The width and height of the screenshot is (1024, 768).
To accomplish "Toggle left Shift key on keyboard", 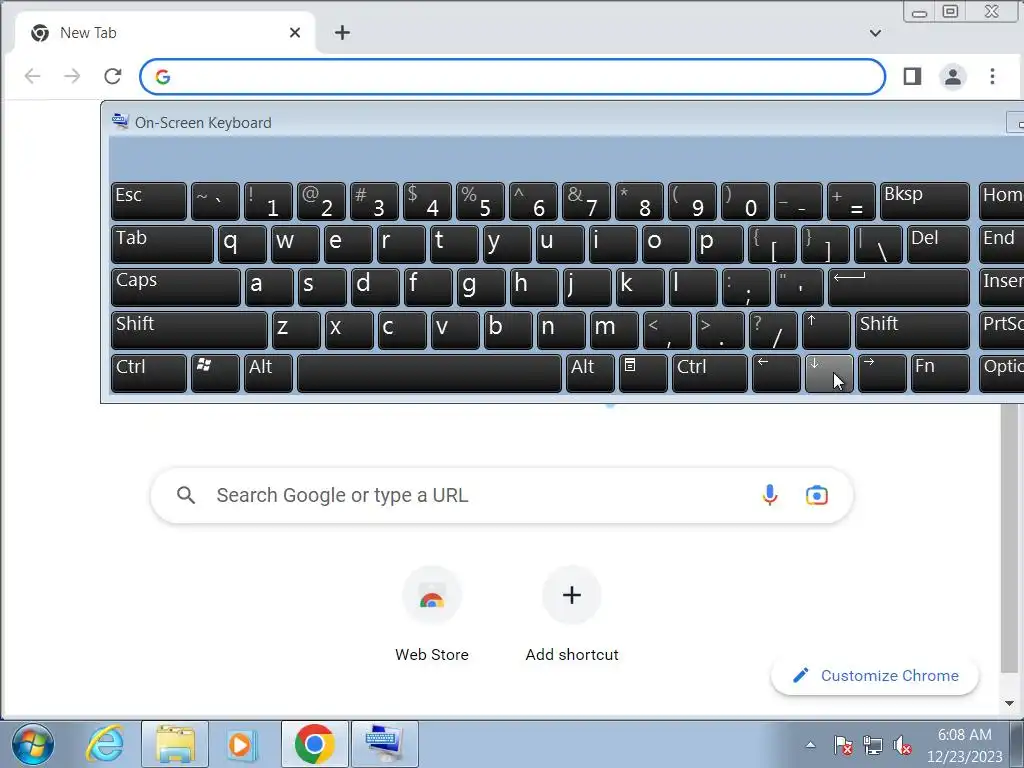I will (x=189, y=330).
